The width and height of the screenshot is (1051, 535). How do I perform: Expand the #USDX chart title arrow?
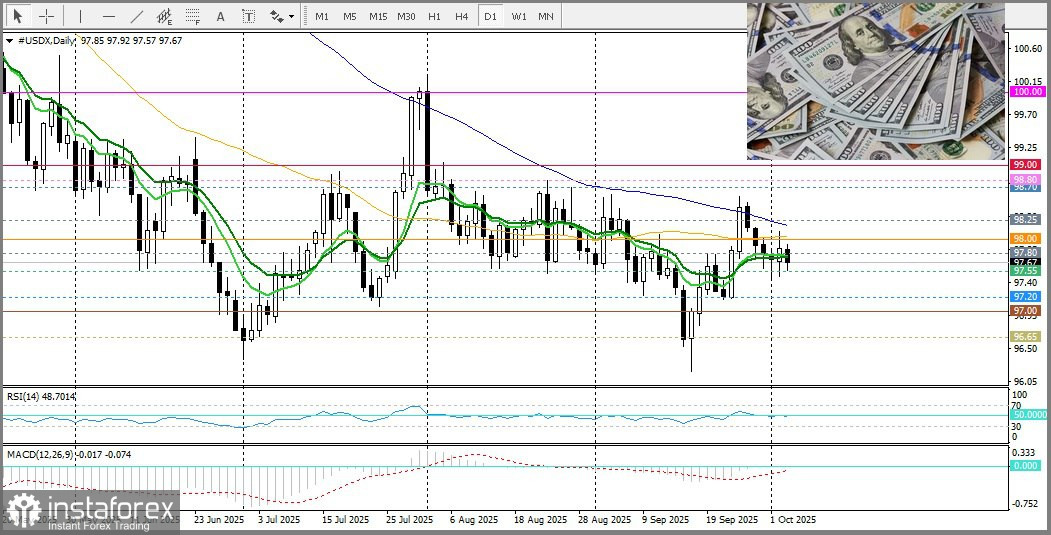[10, 41]
